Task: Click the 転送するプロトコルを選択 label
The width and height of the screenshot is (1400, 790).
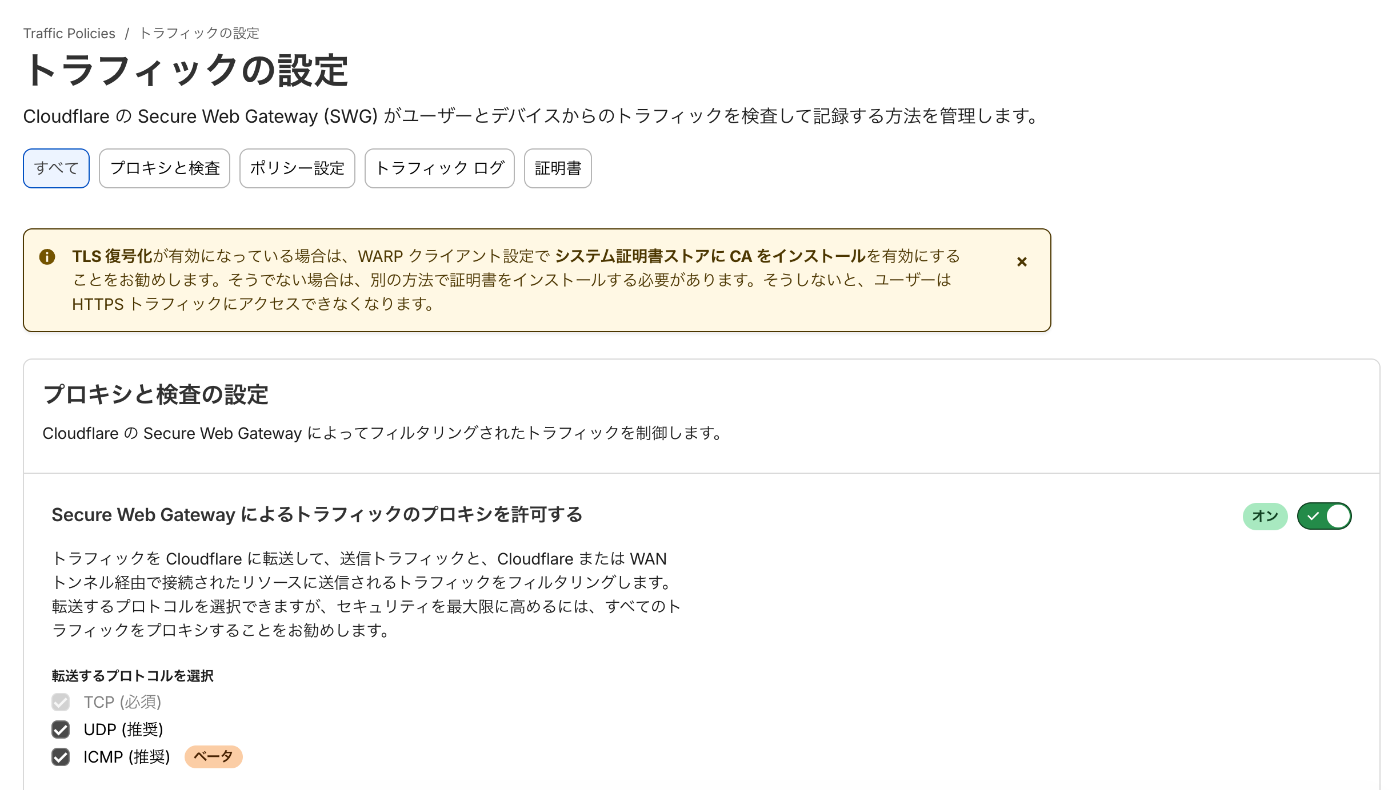Action: tap(133, 676)
